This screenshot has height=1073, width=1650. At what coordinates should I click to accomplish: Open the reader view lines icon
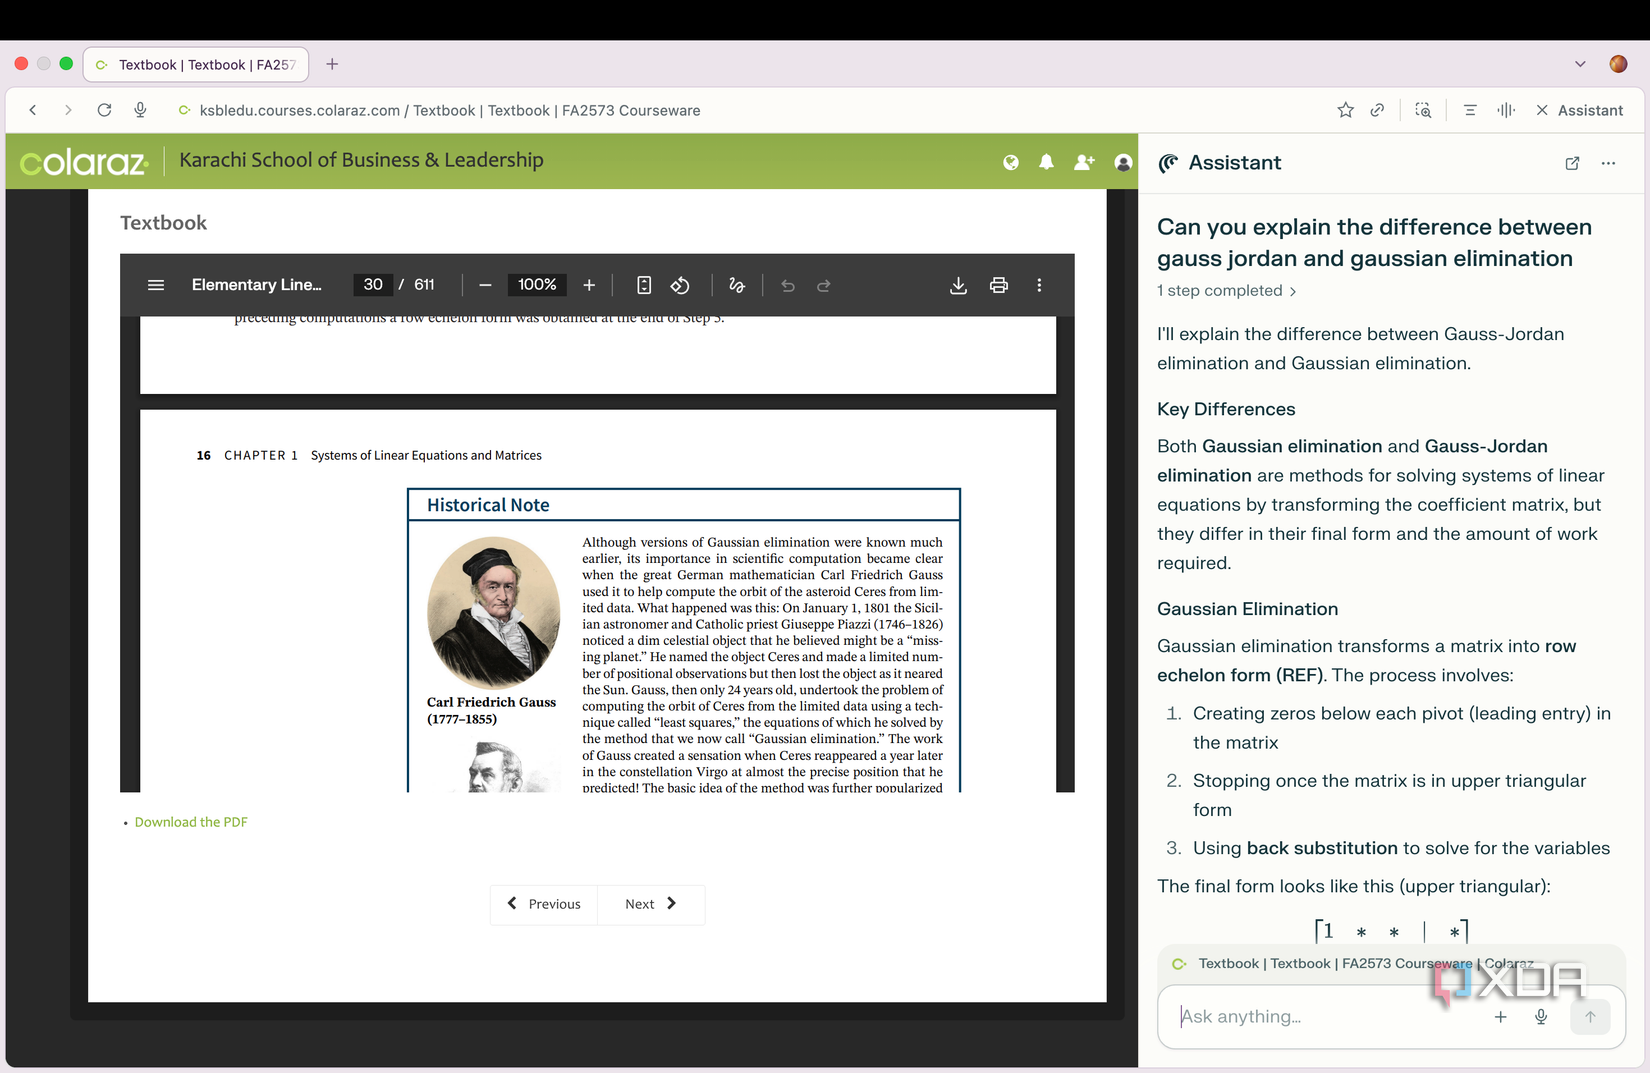[x=1470, y=110]
